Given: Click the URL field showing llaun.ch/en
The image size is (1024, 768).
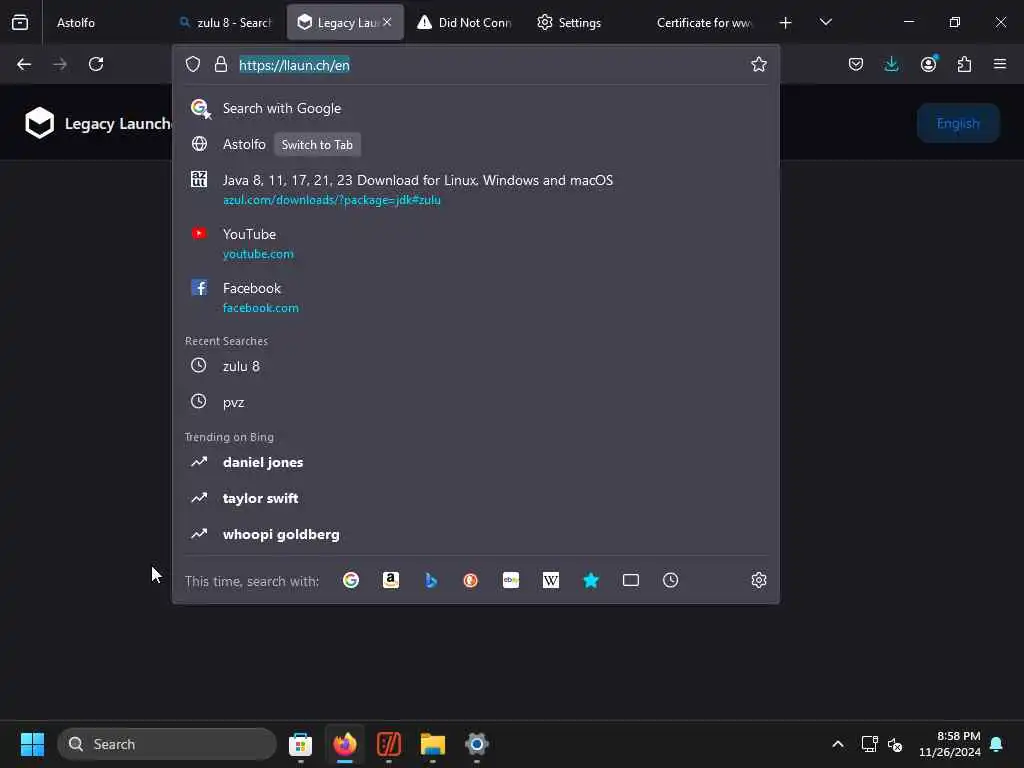Looking at the screenshot, I should point(490,65).
